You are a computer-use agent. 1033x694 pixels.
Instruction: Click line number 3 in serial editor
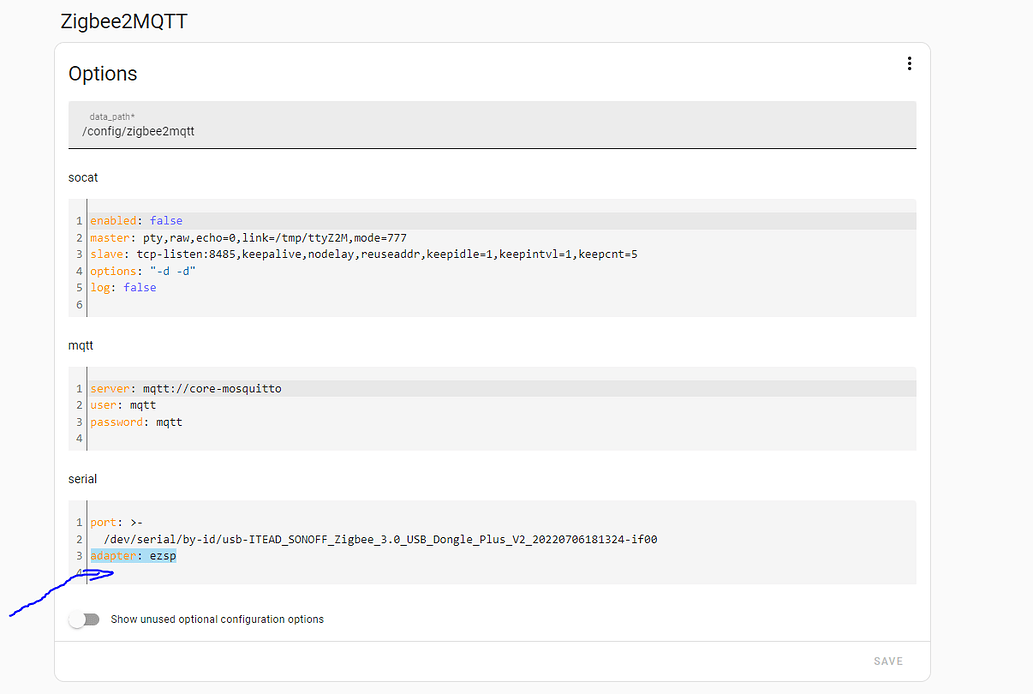click(78, 556)
